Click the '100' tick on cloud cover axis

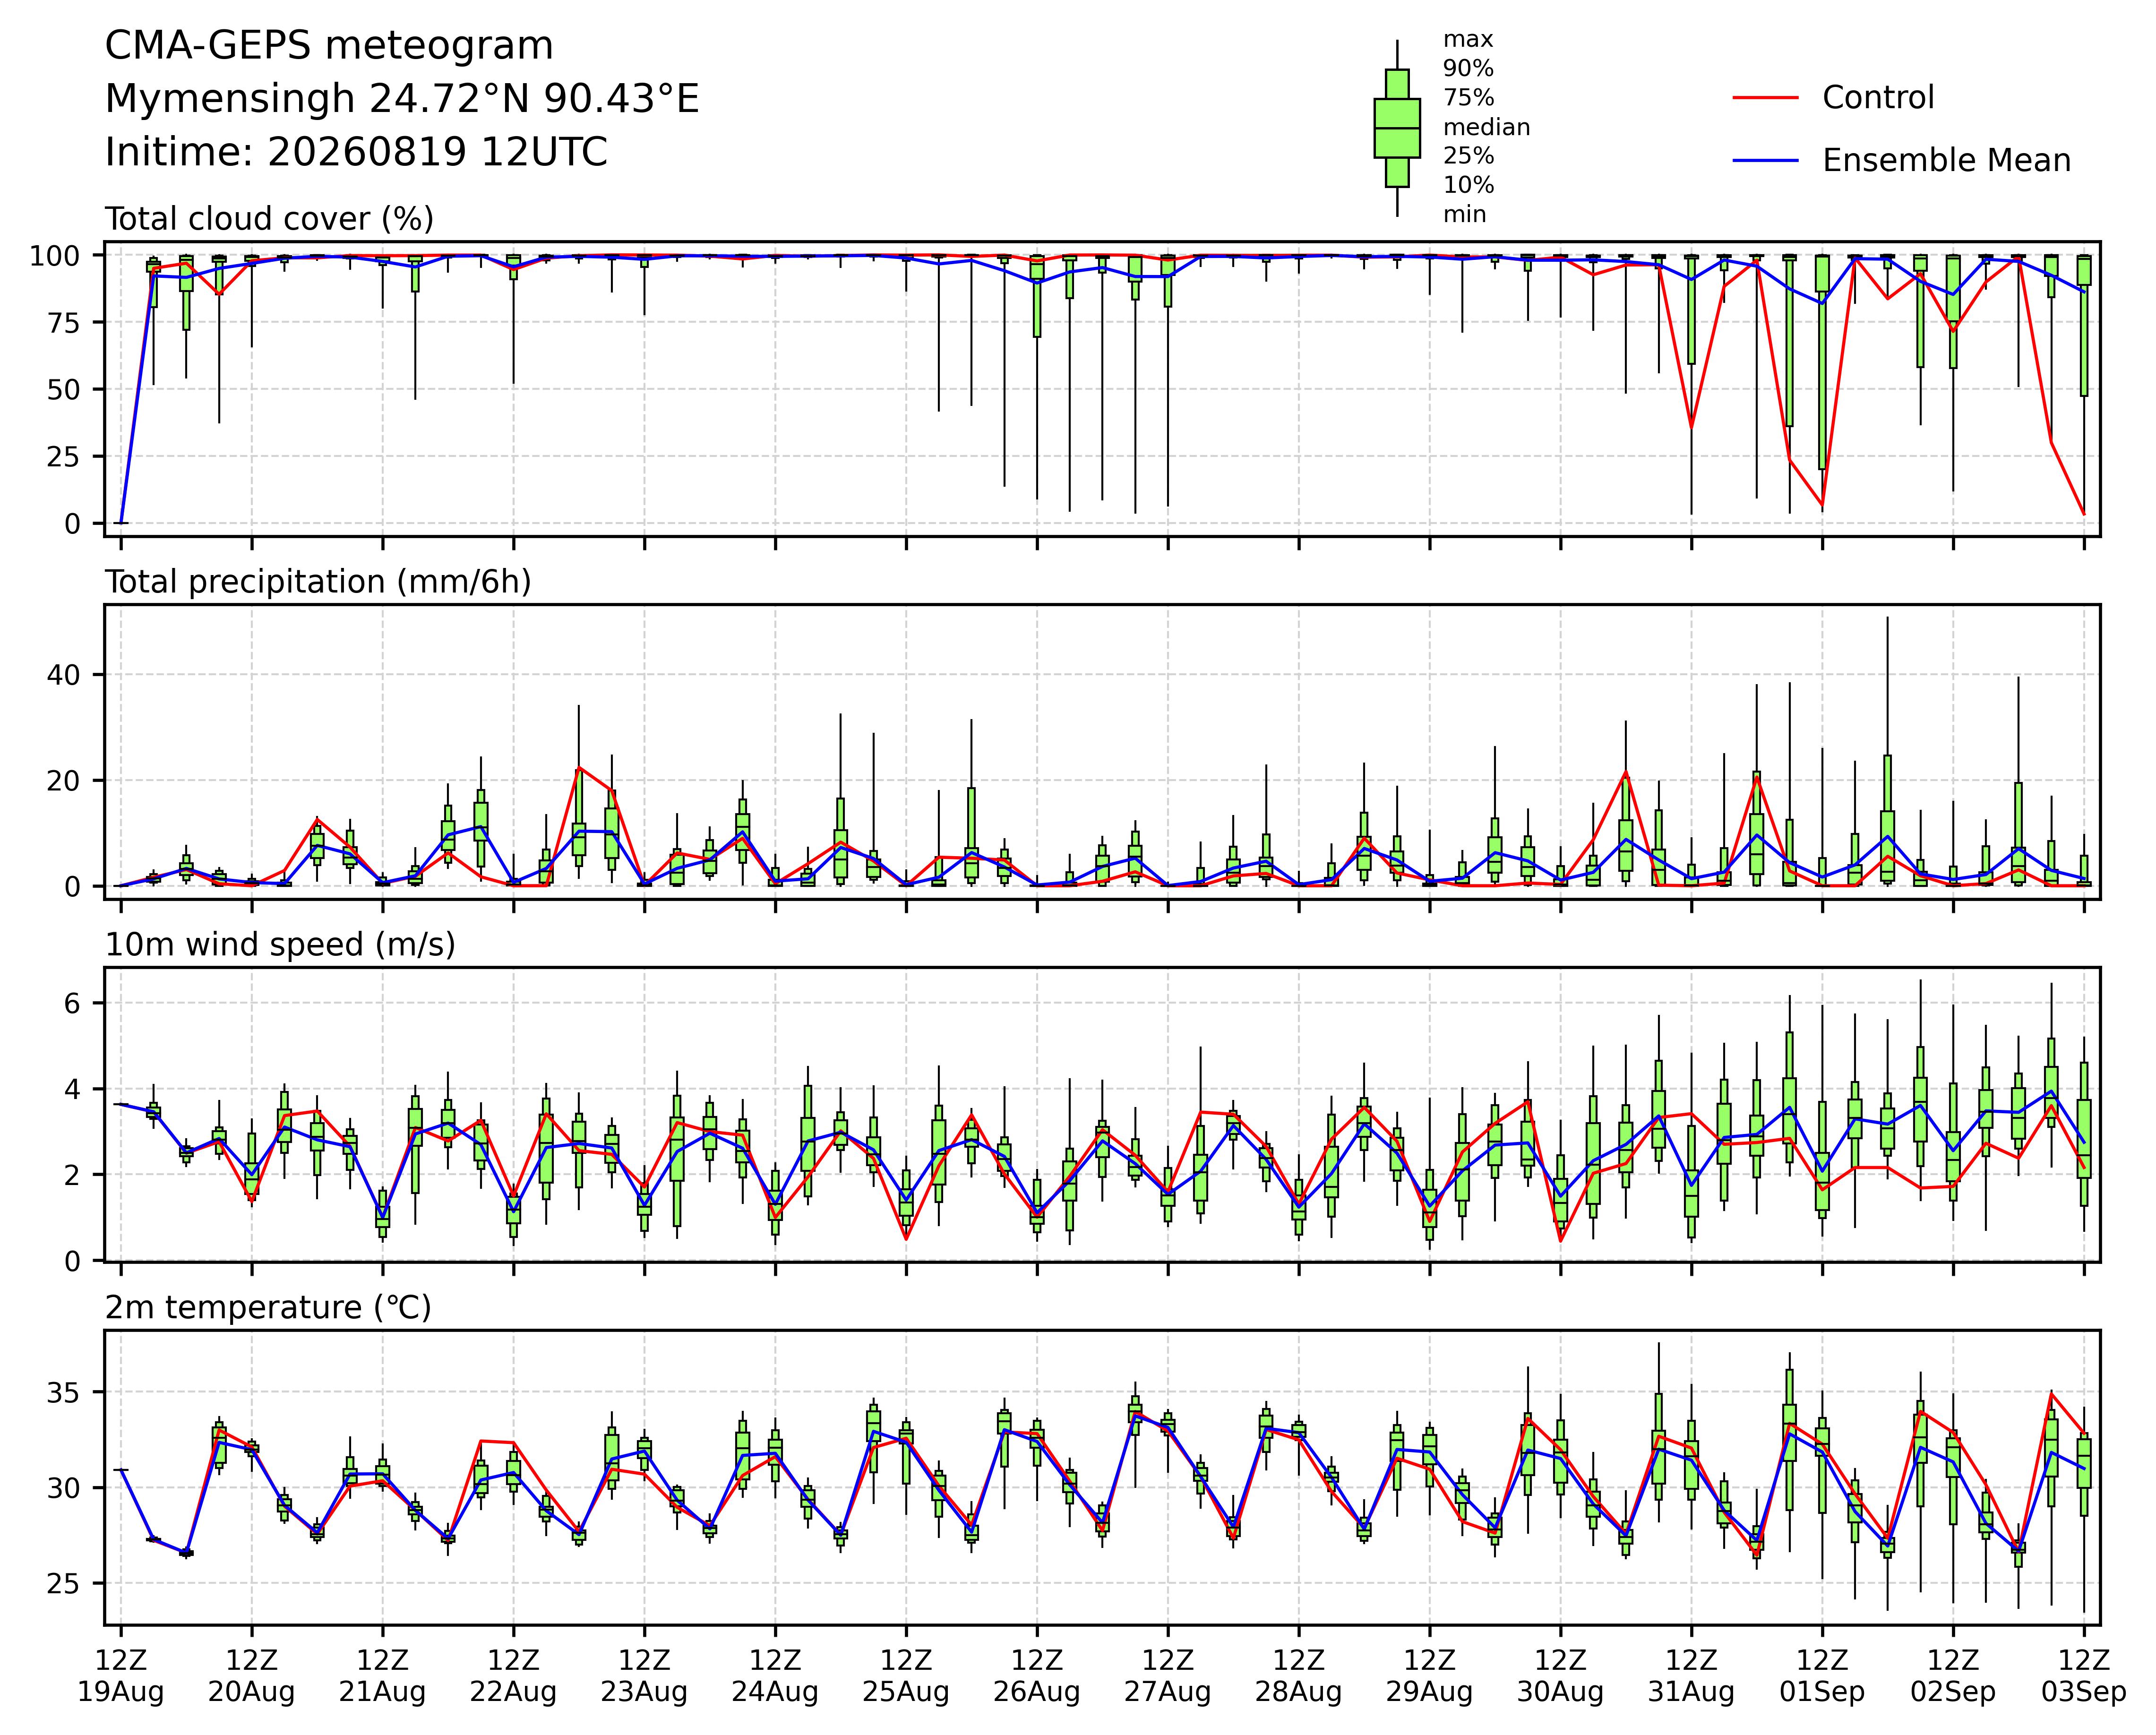pos(54,256)
